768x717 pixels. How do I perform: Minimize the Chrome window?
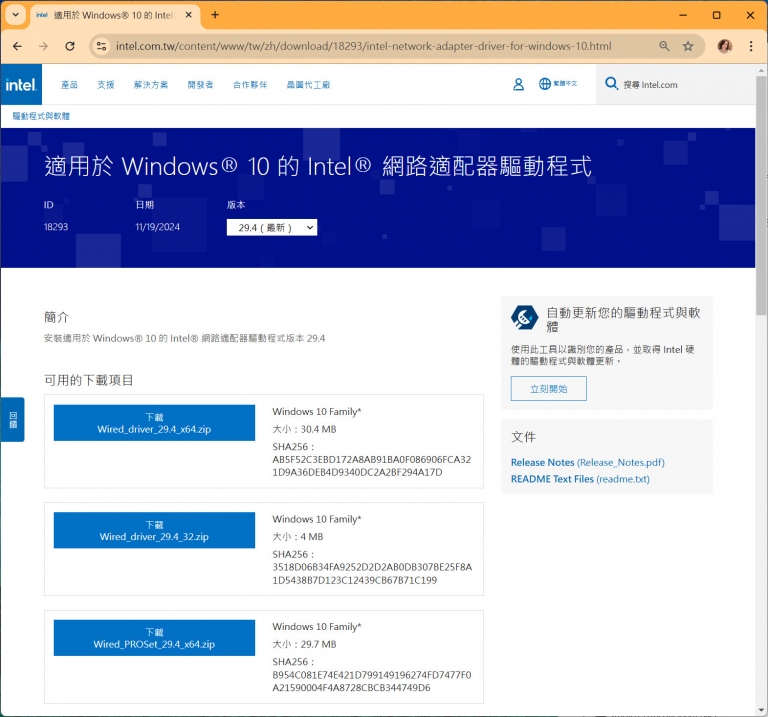click(x=683, y=15)
